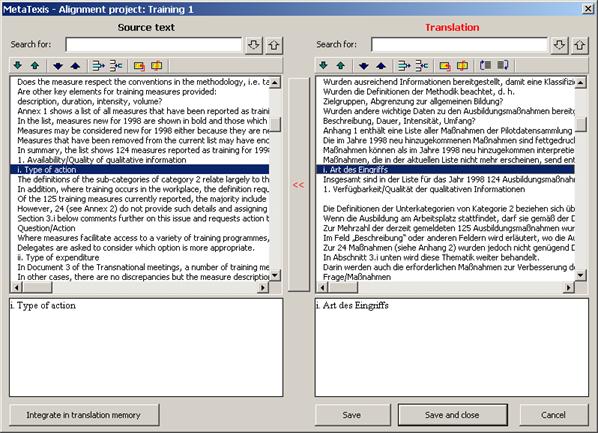Viewport: 598px width, 433px height.
Task: Search downward in the Source text
Action: (254, 45)
